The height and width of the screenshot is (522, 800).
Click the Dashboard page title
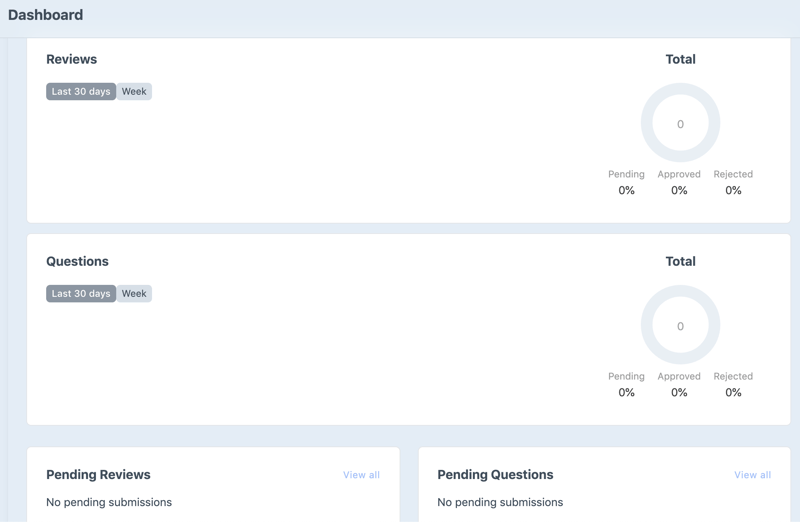[46, 15]
